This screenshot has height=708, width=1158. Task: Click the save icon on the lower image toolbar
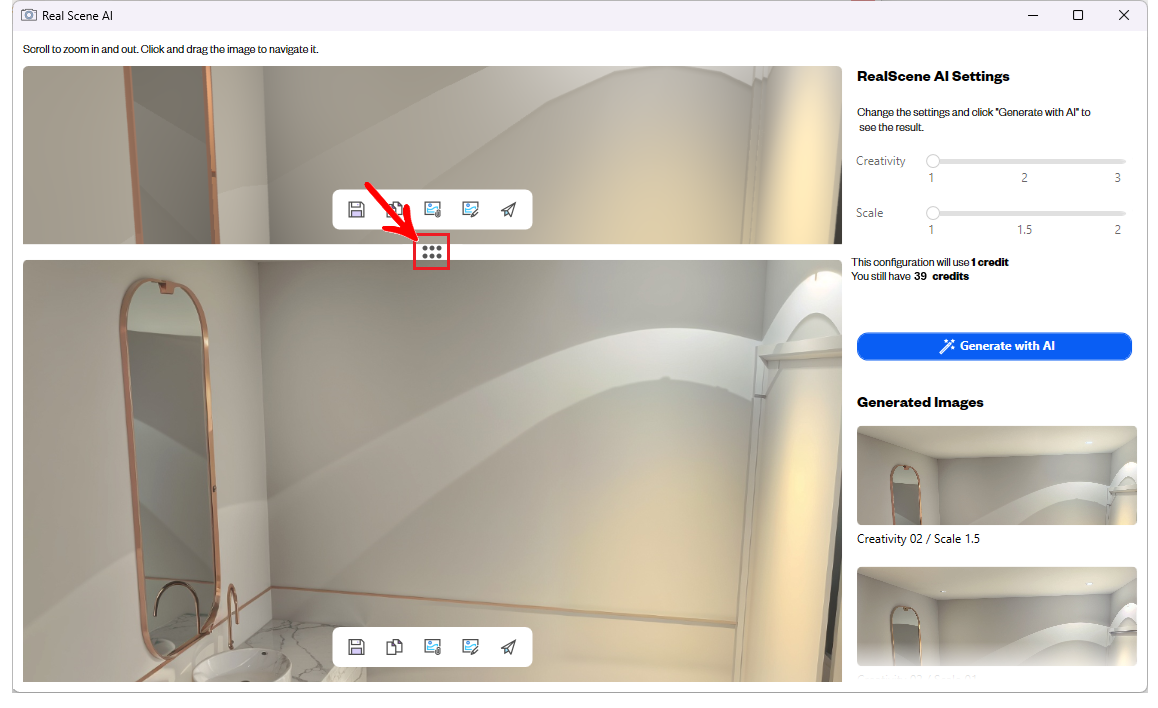356,647
